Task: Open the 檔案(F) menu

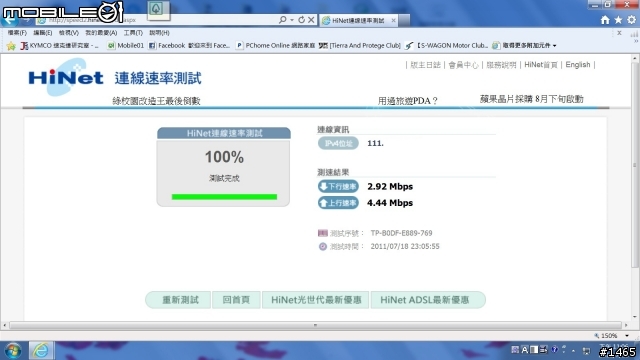Action: [x=17, y=33]
